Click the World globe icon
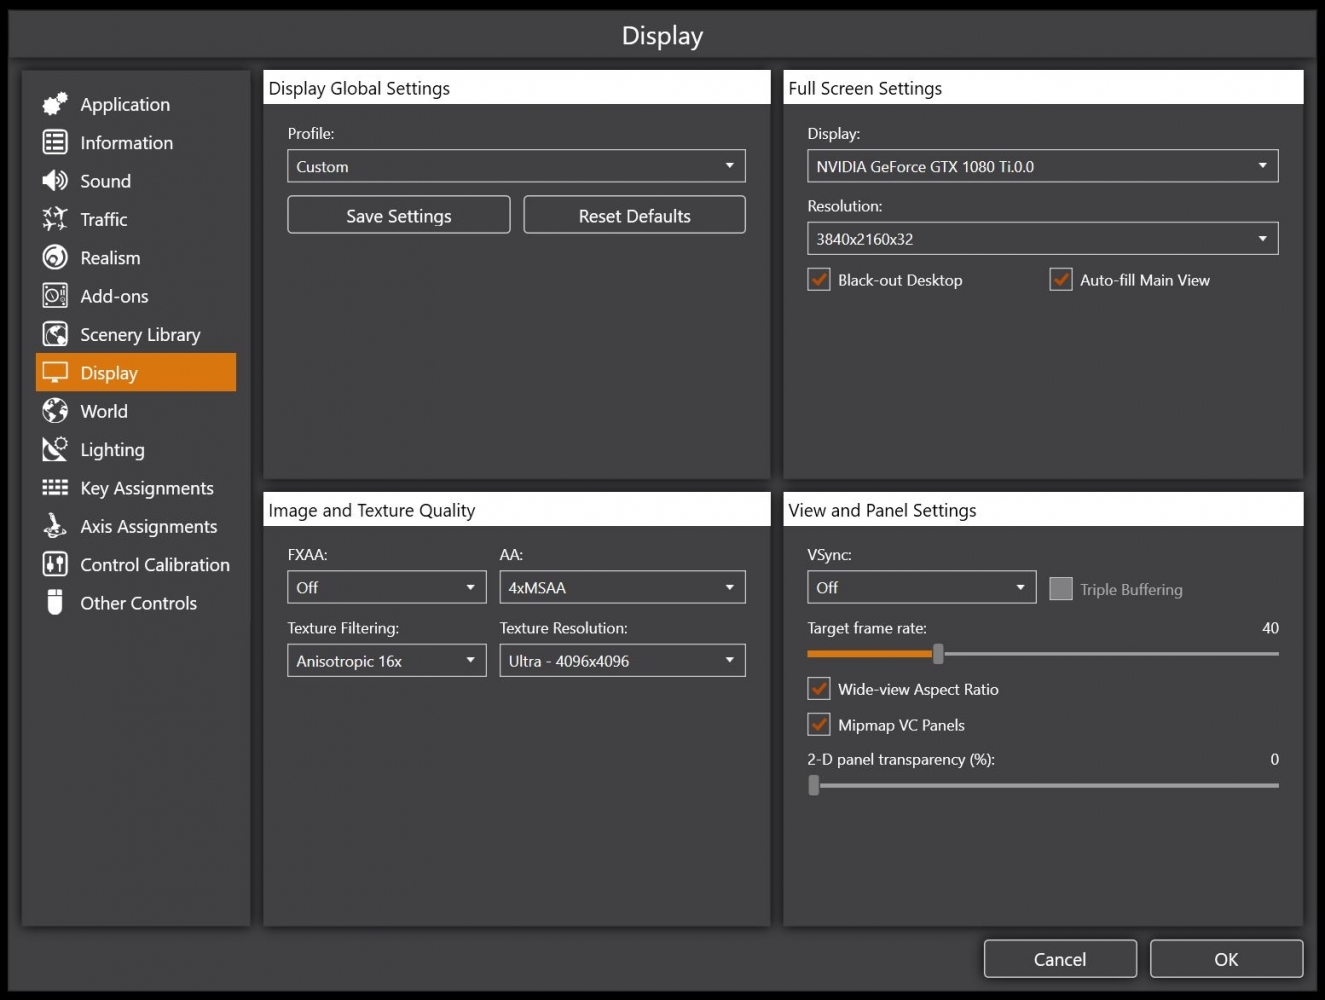1325x1000 pixels. 55,411
